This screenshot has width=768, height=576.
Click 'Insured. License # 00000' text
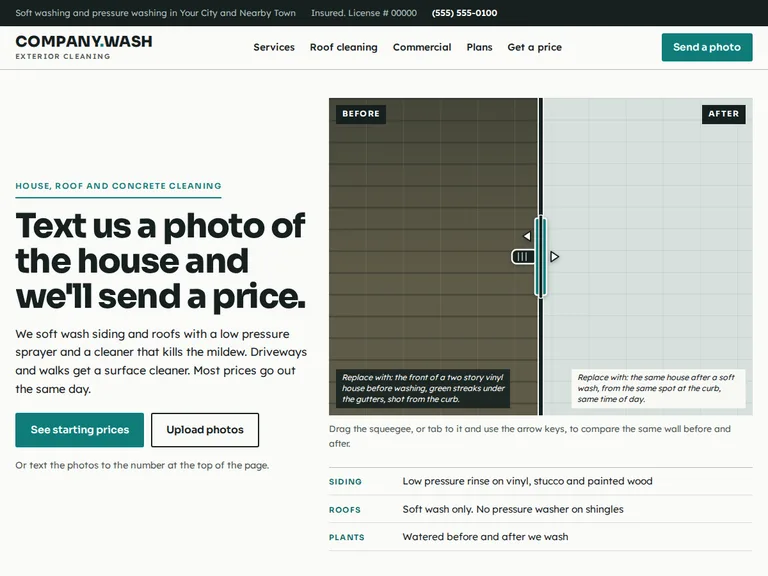coord(364,13)
